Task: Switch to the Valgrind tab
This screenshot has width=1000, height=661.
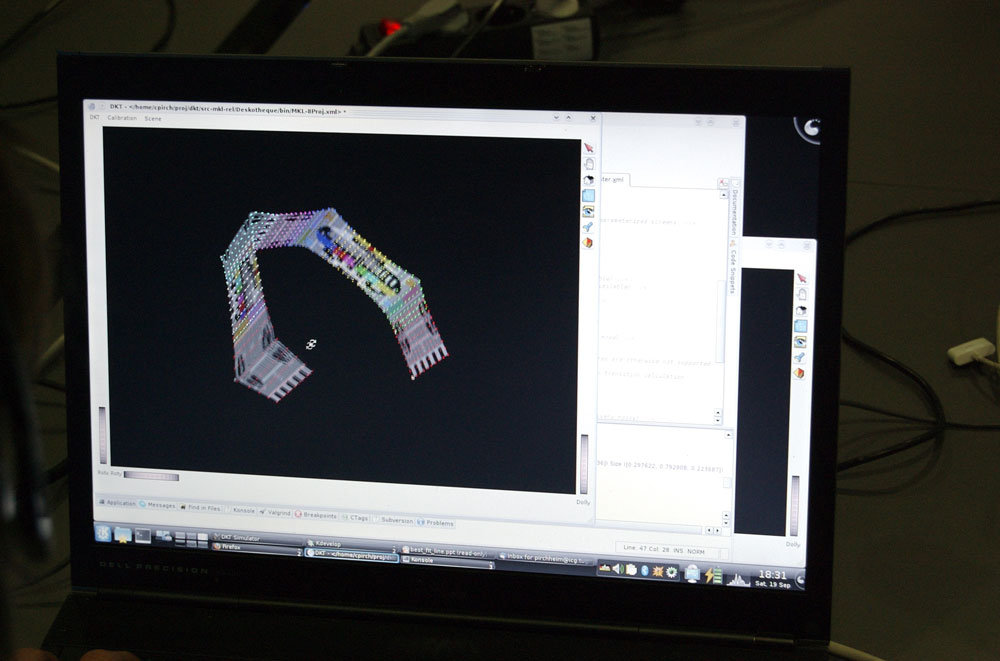Action: tap(276, 512)
